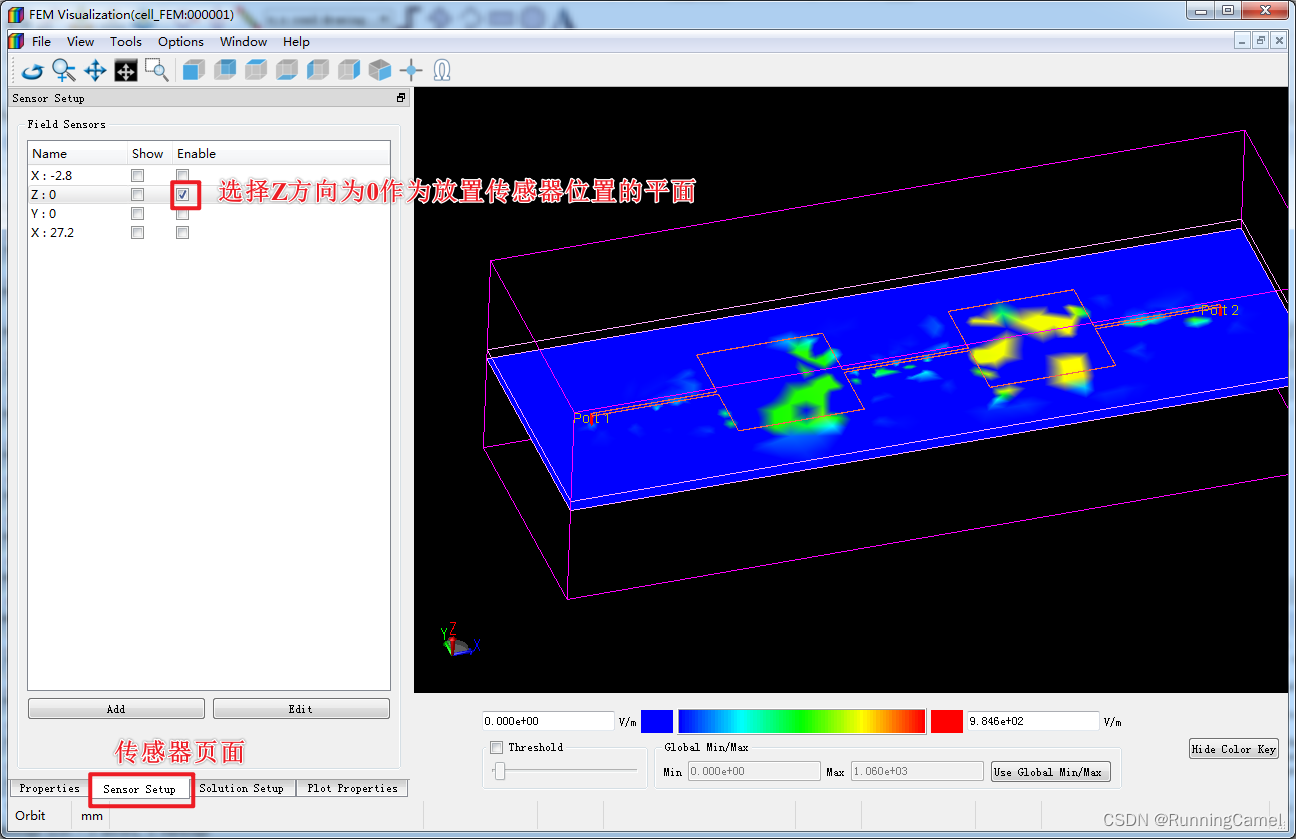
Task: Click the Name column header
Action: (x=78, y=153)
